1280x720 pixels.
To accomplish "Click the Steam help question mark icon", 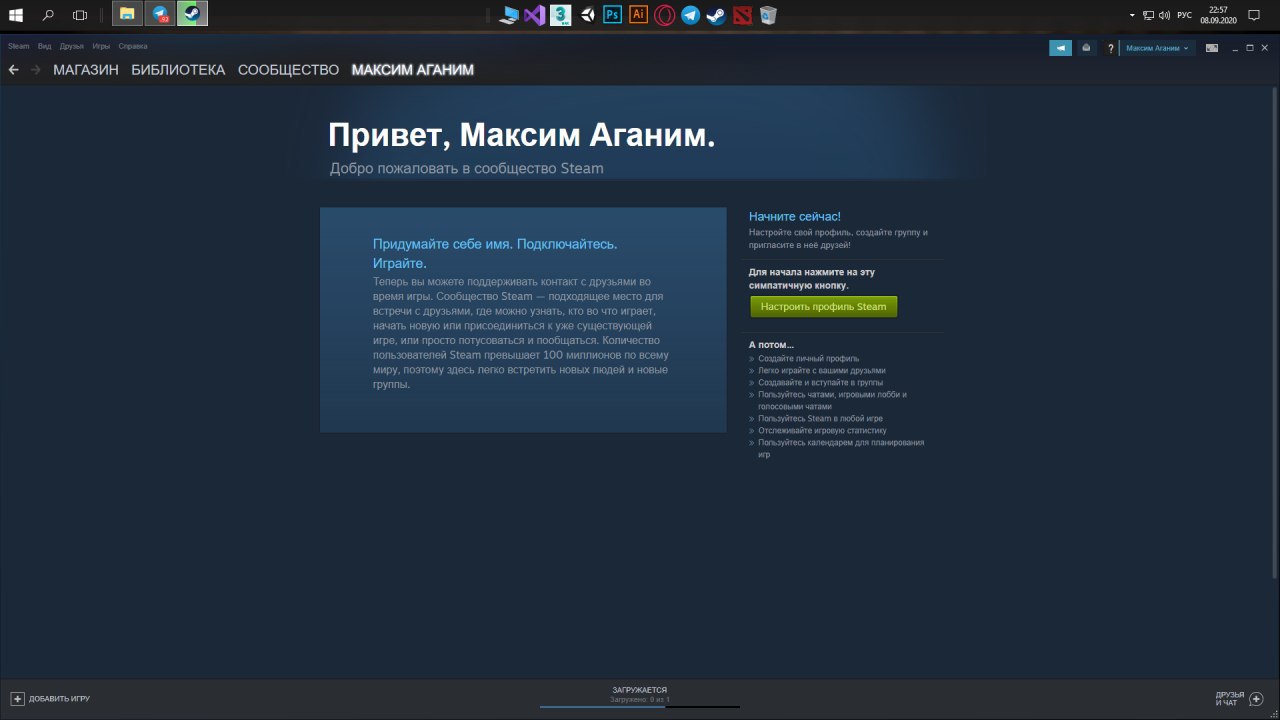I will tap(1110, 48).
